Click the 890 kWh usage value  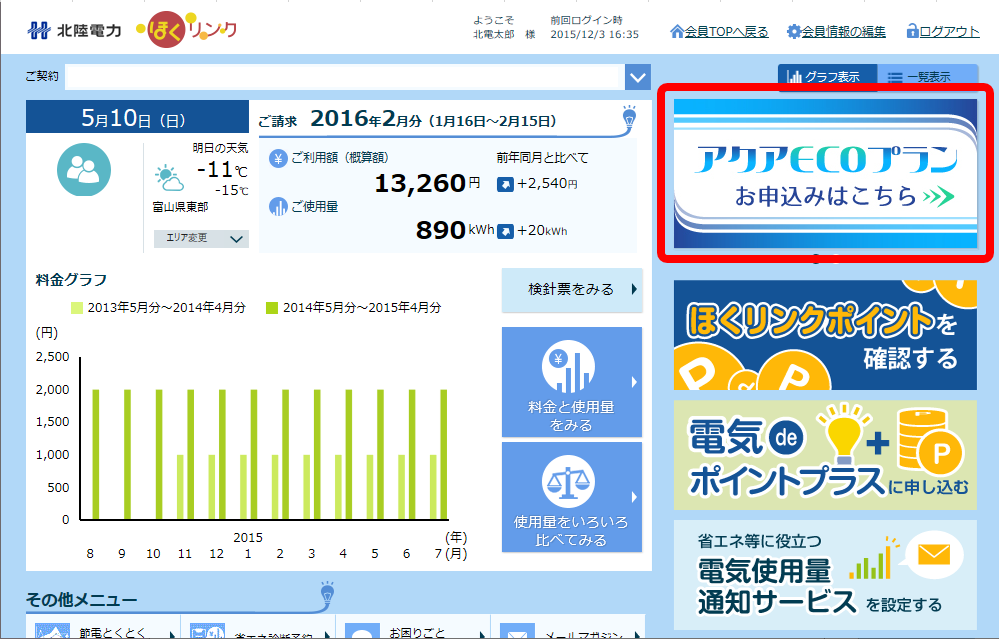pos(455,230)
